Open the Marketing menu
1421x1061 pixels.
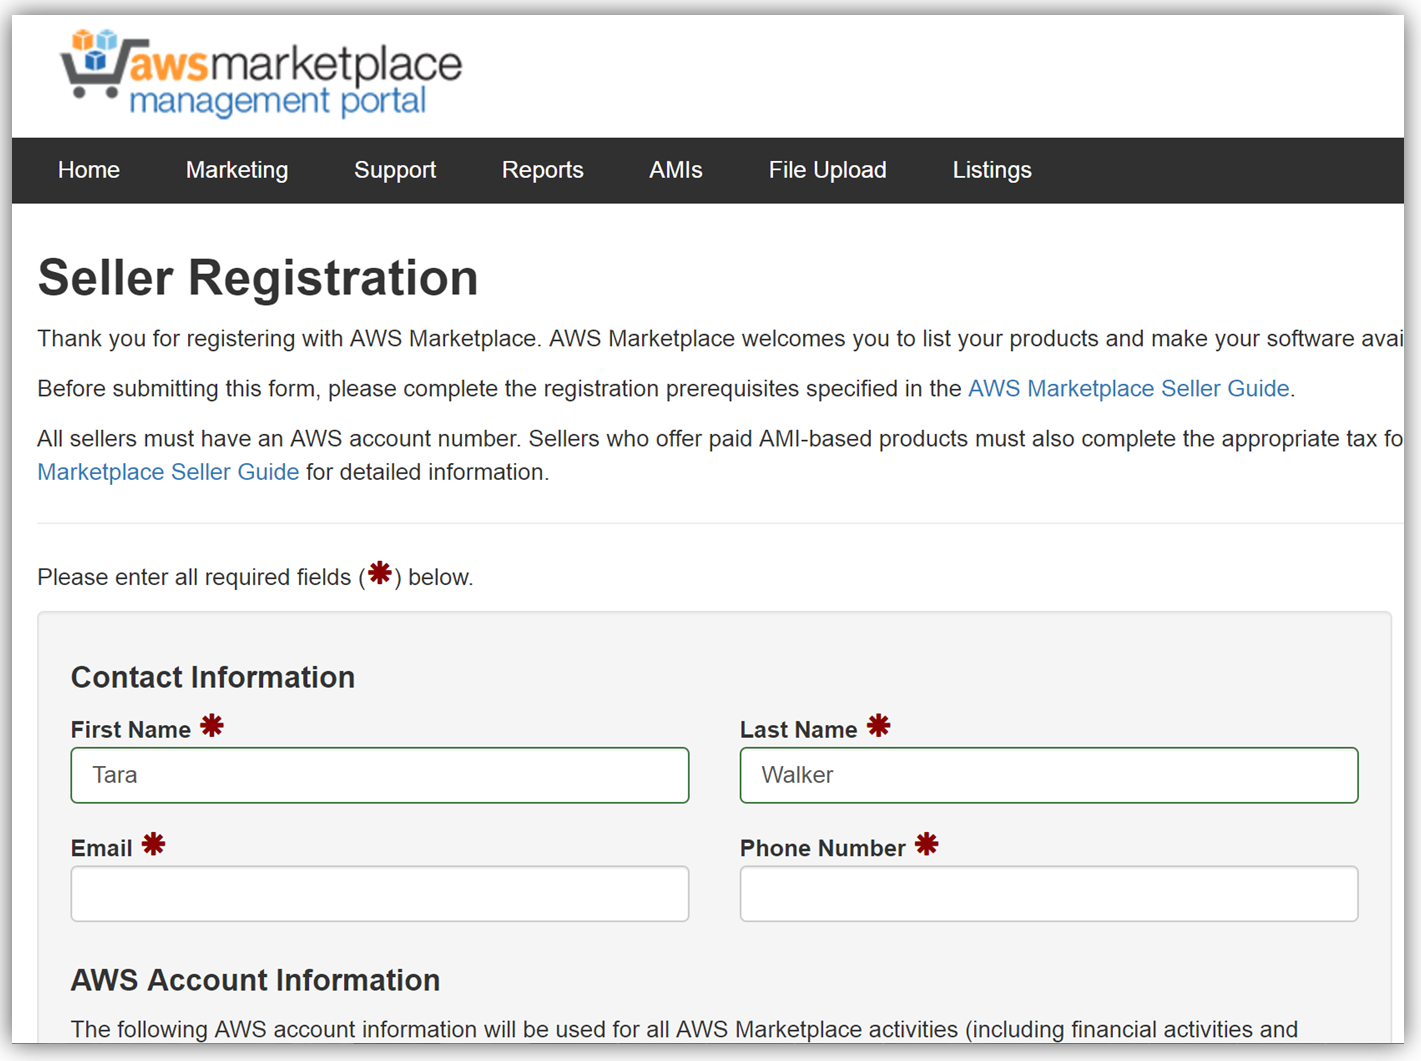pyautogui.click(x=237, y=170)
